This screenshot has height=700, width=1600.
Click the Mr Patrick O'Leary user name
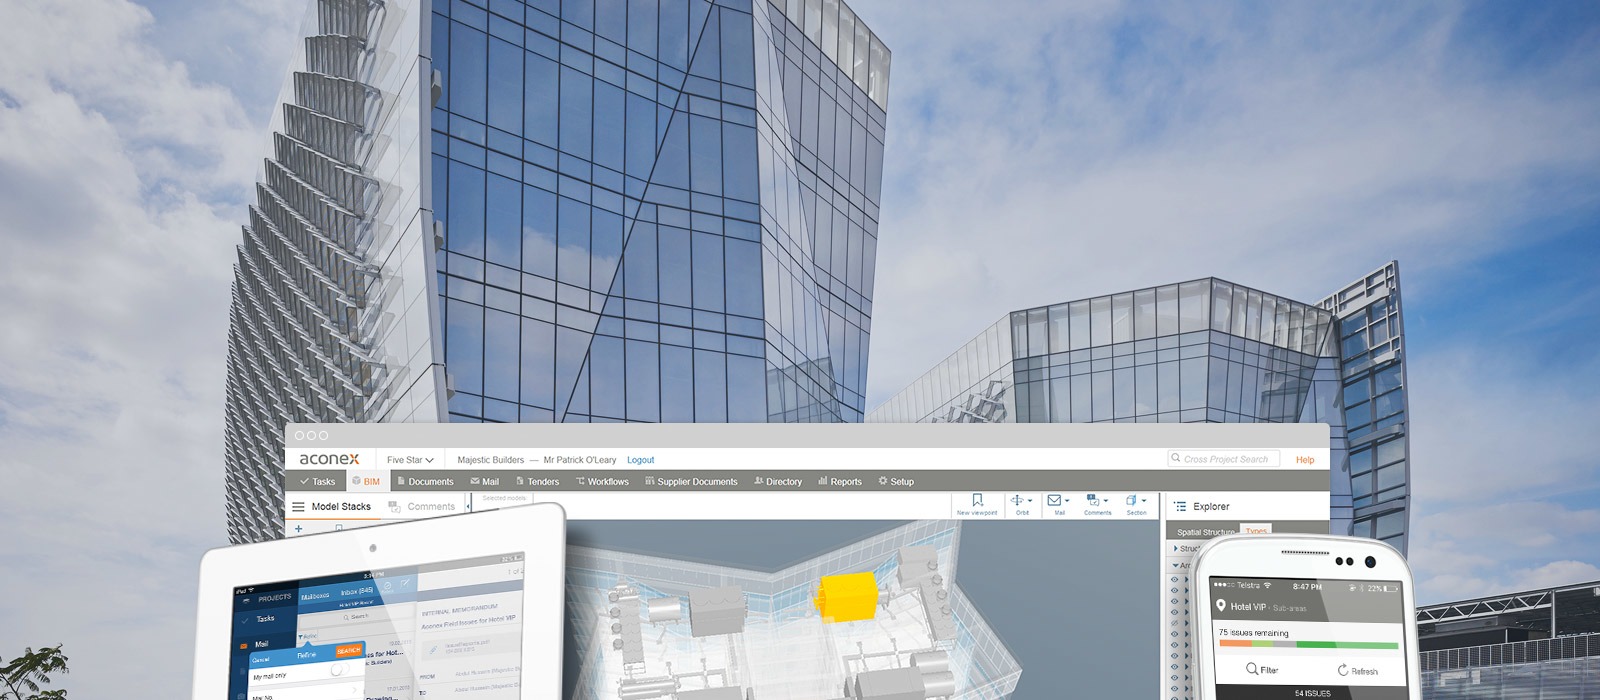point(579,460)
